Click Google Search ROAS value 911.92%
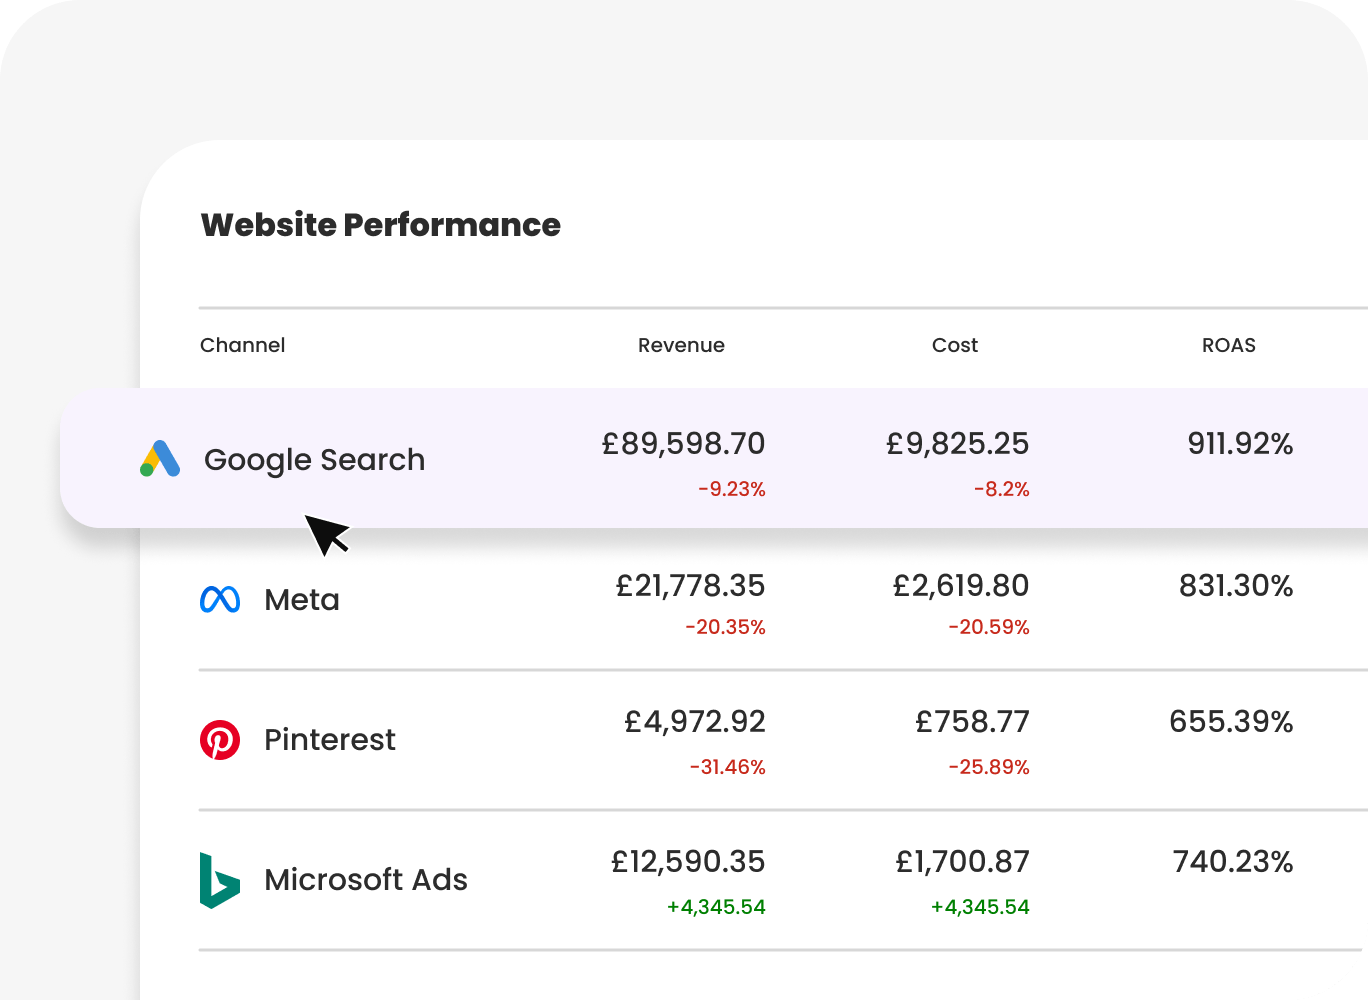 pyautogui.click(x=1239, y=443)
